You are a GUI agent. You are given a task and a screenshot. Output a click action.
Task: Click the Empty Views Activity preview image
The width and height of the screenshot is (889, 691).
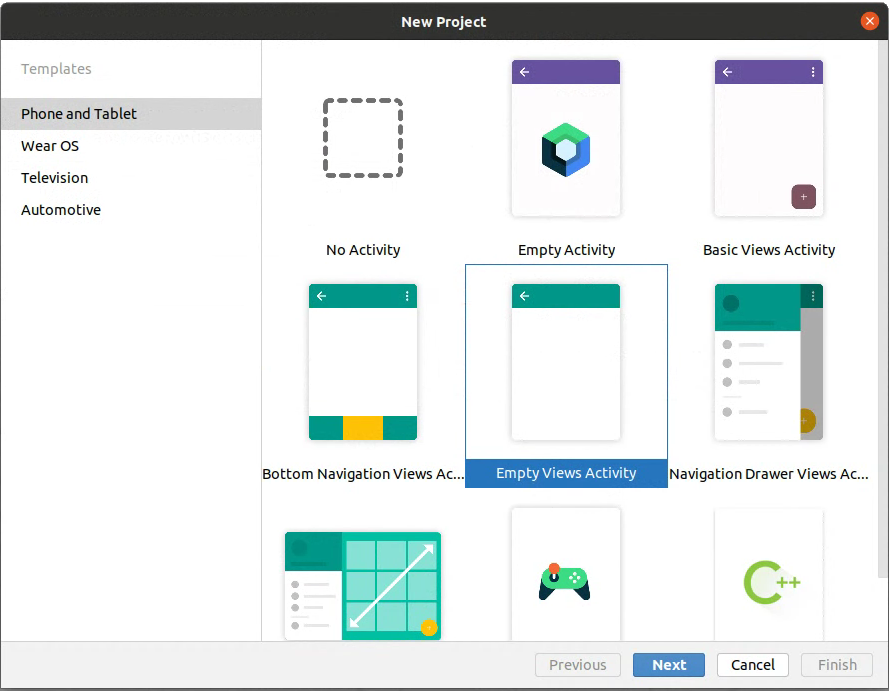[x=566, y=363]
